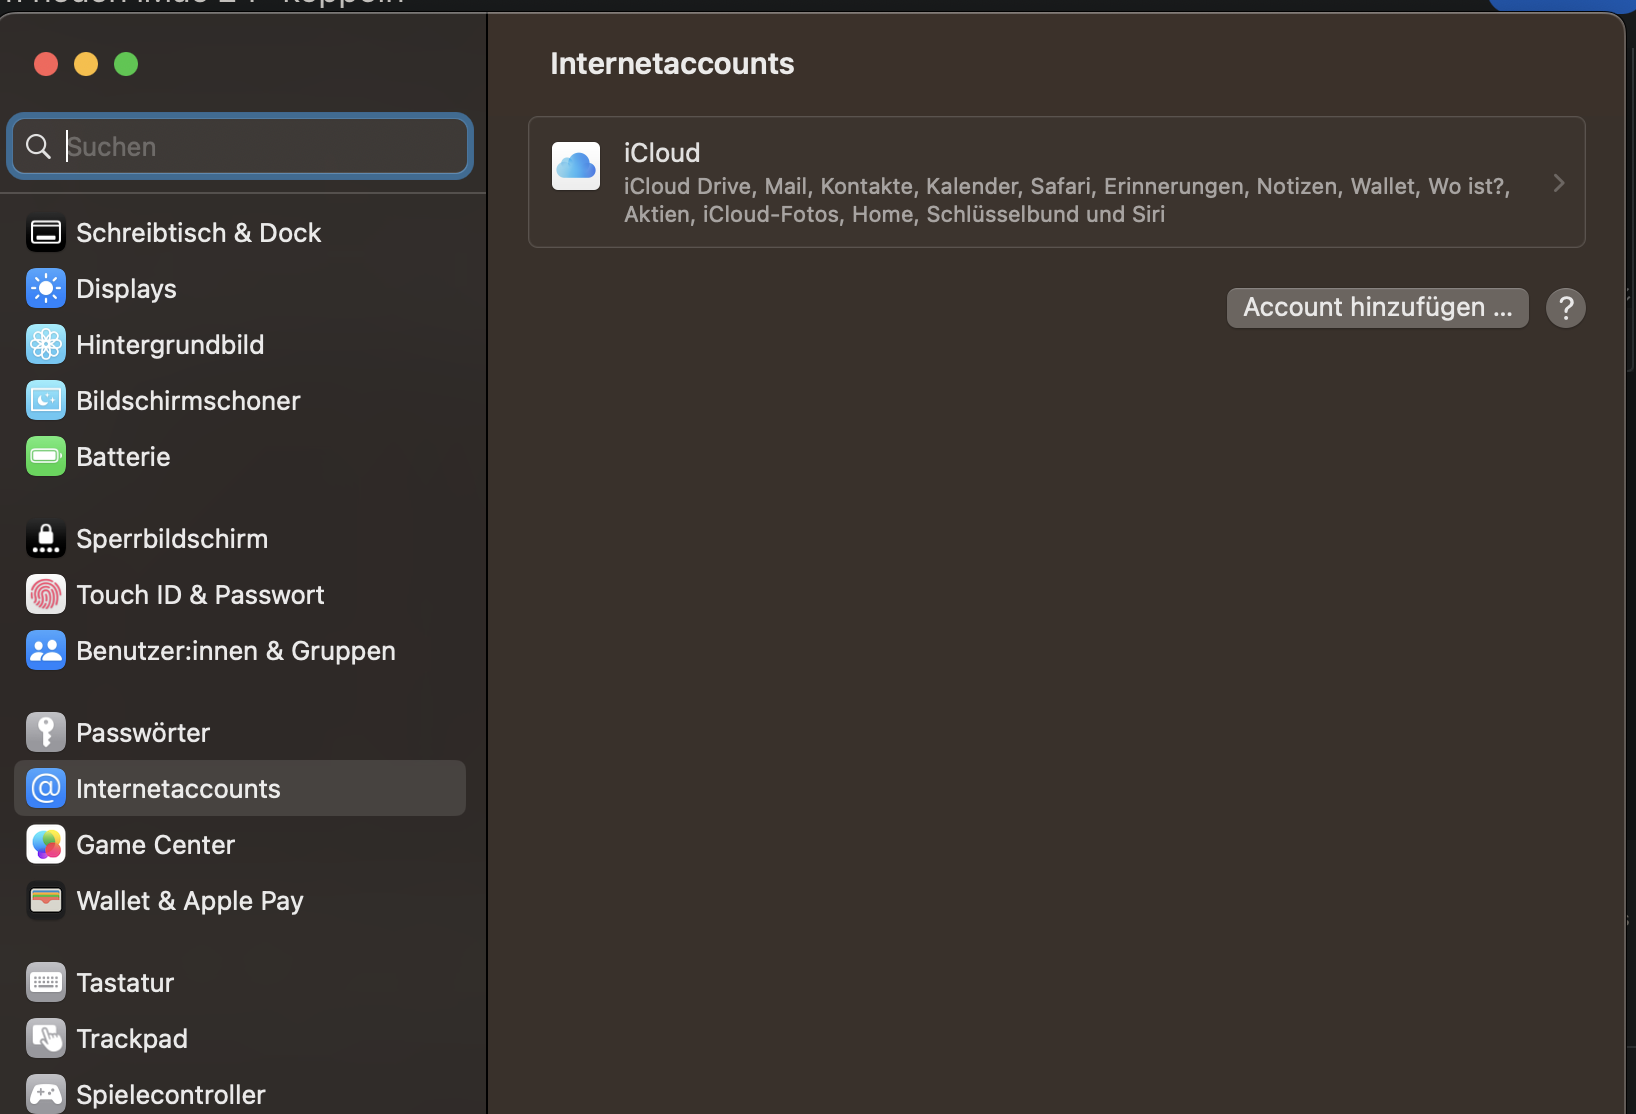Select Spielecontroller in the sidebar
The height and width of the screenshot is (1114, 1636).
170,1095
